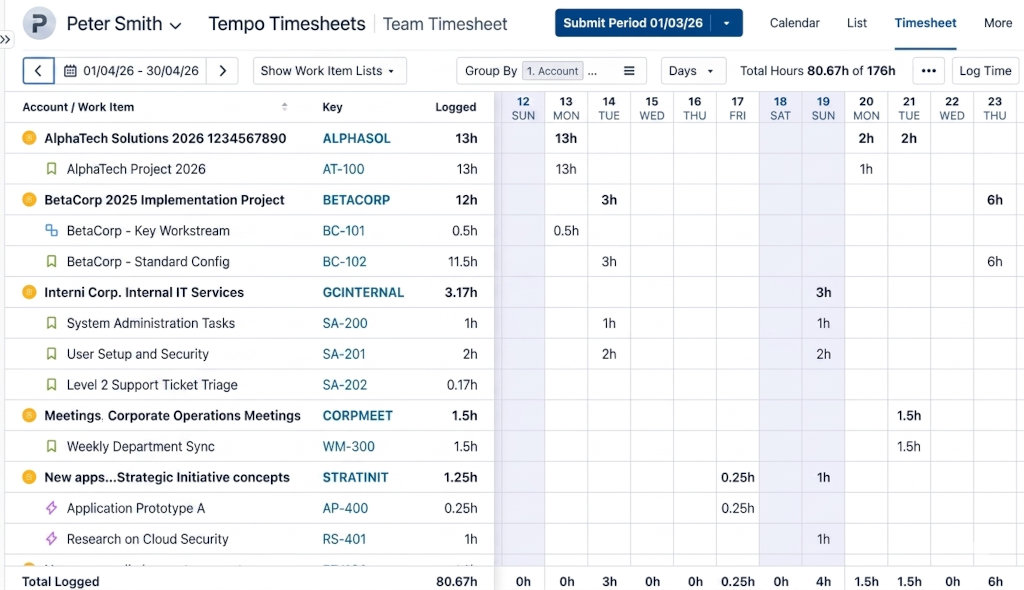
Task: Click AlphaTech Project 2026 story bookmark icon
Action: coord(52,169)
